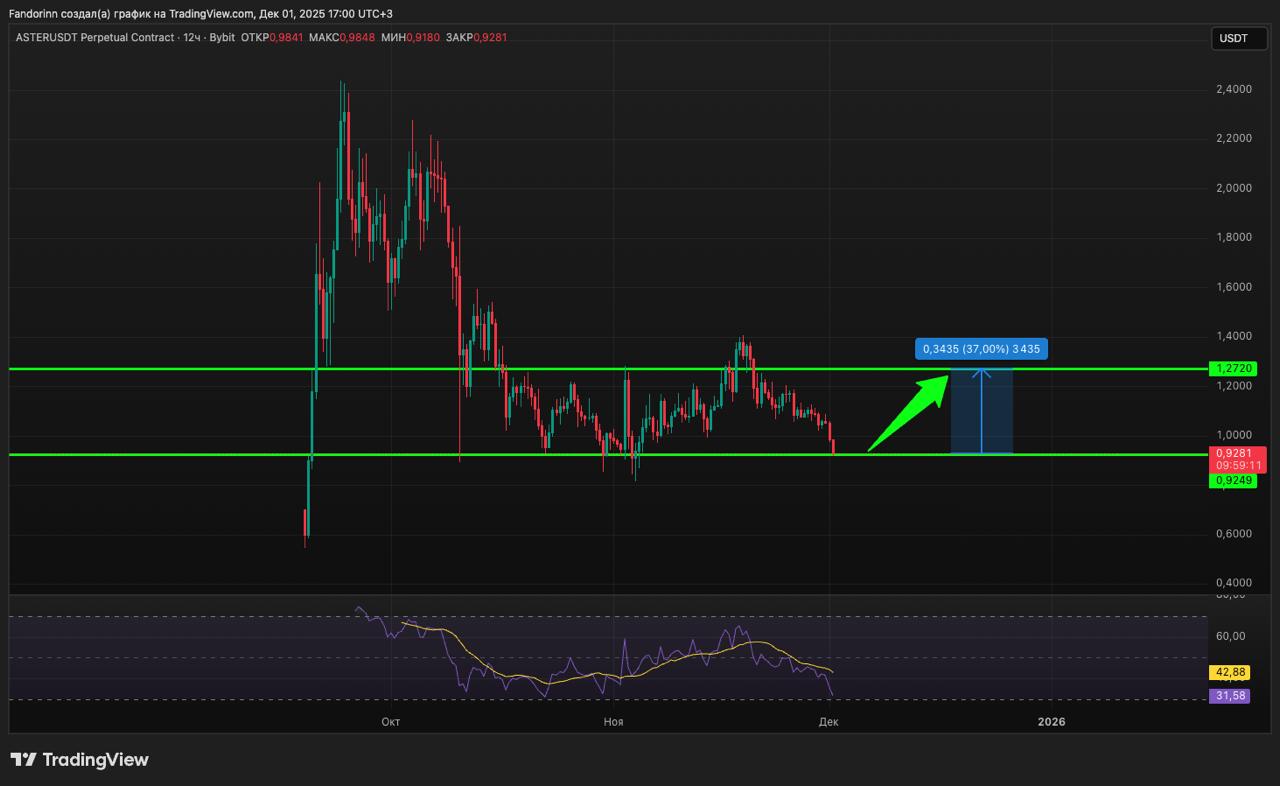Click the Окт label on time axis
Image resolution: width=1280 pixels, height=786 pixels.
[x=391, y=721]
